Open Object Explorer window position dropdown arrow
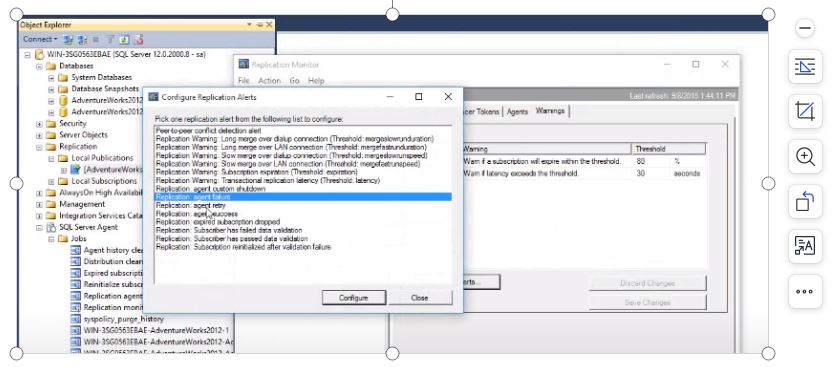833x378 pixels. click(x=250, y=25)
